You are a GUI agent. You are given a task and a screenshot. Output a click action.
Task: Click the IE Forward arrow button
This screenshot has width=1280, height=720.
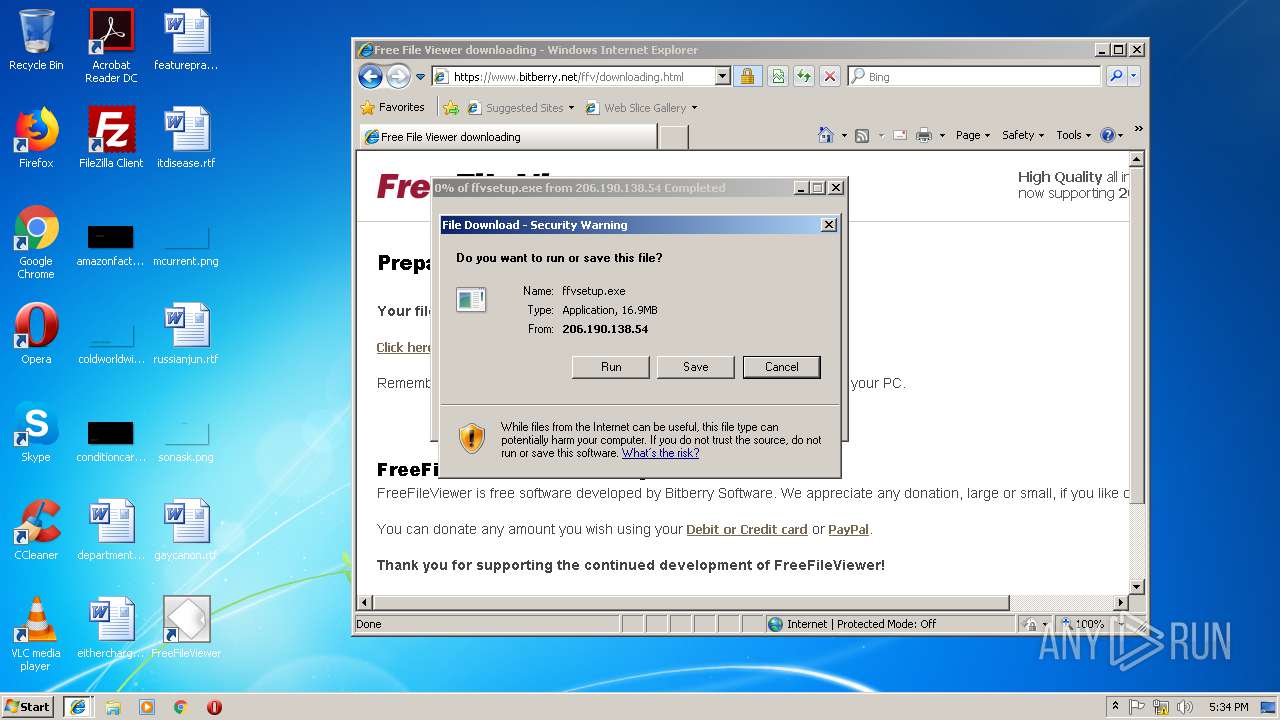pyautogui.click(x=398, y=76)
